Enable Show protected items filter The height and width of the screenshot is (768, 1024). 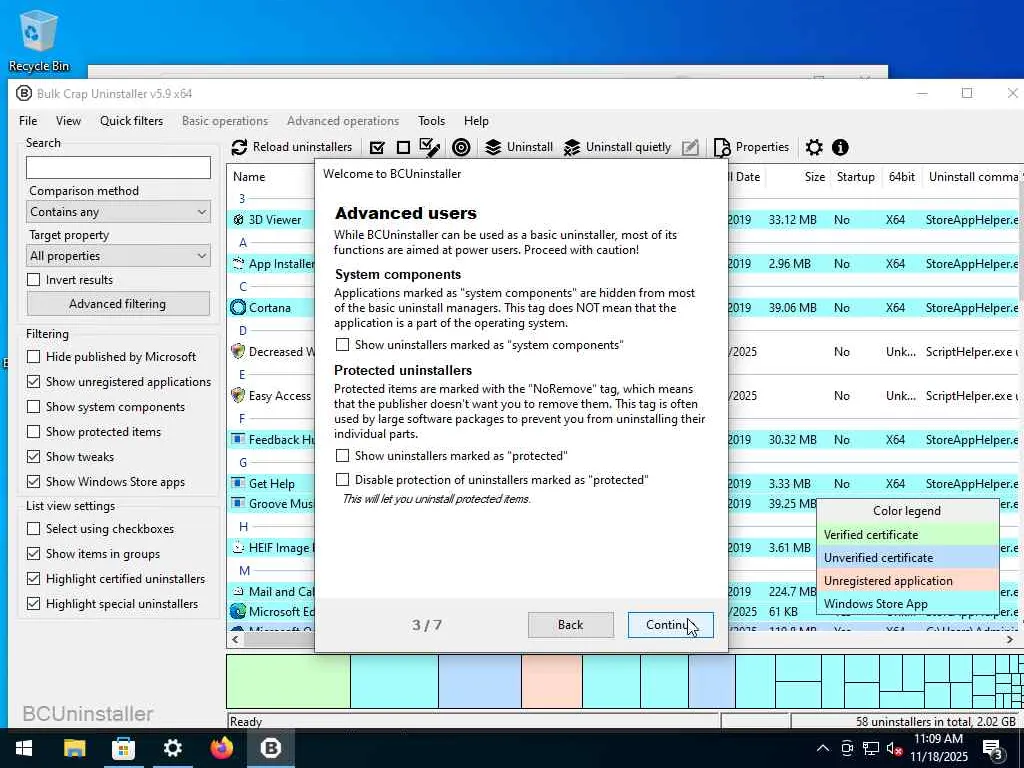click(33, 432)
